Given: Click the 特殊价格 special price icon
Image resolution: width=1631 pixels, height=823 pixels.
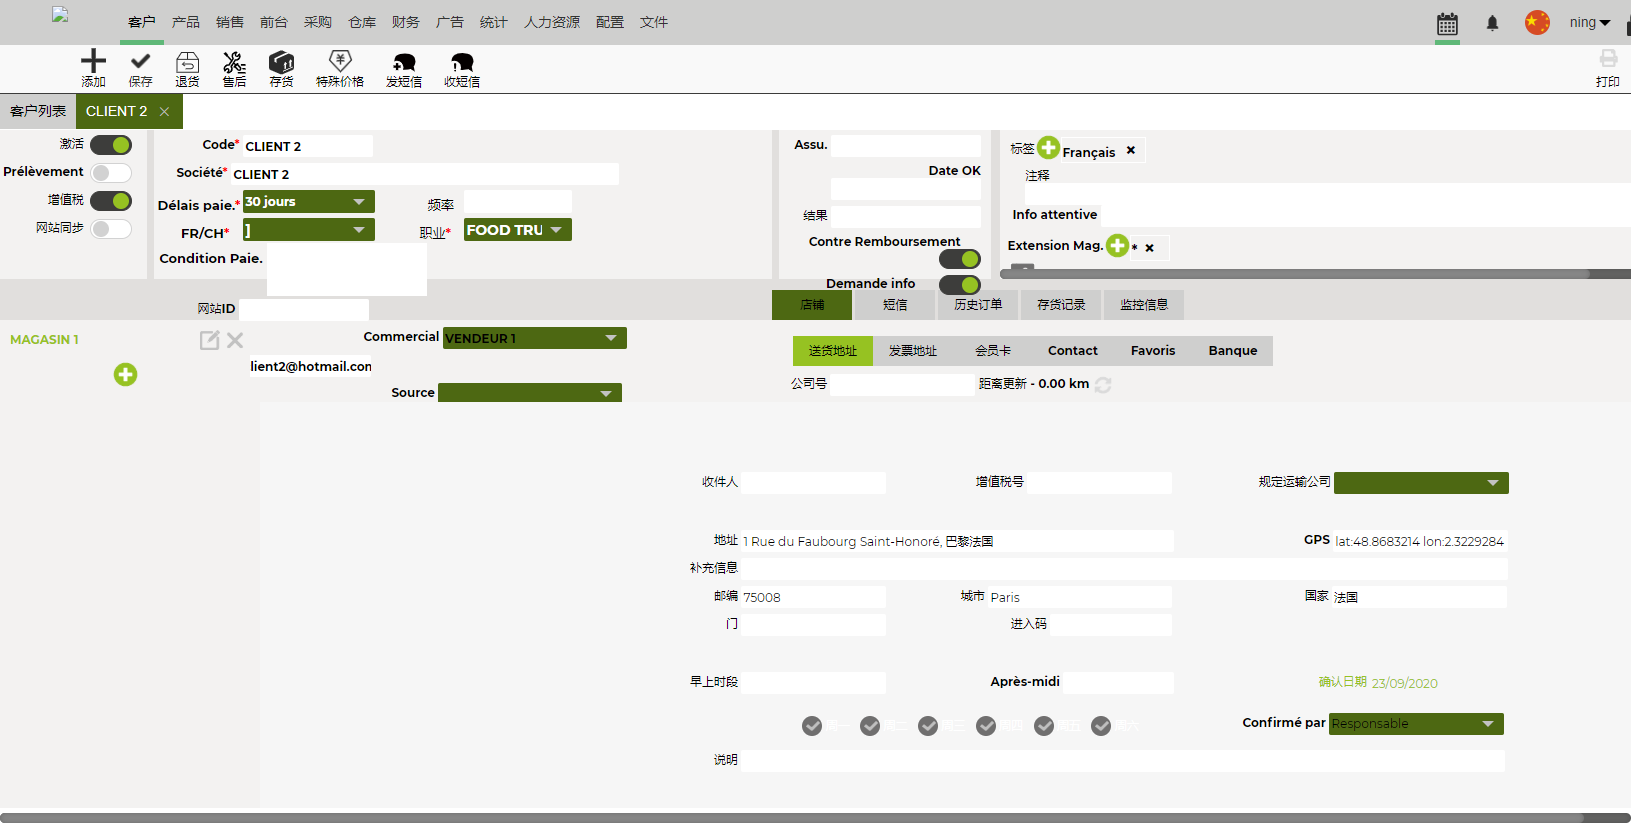Looking at the screenshot, I should 340,62.
